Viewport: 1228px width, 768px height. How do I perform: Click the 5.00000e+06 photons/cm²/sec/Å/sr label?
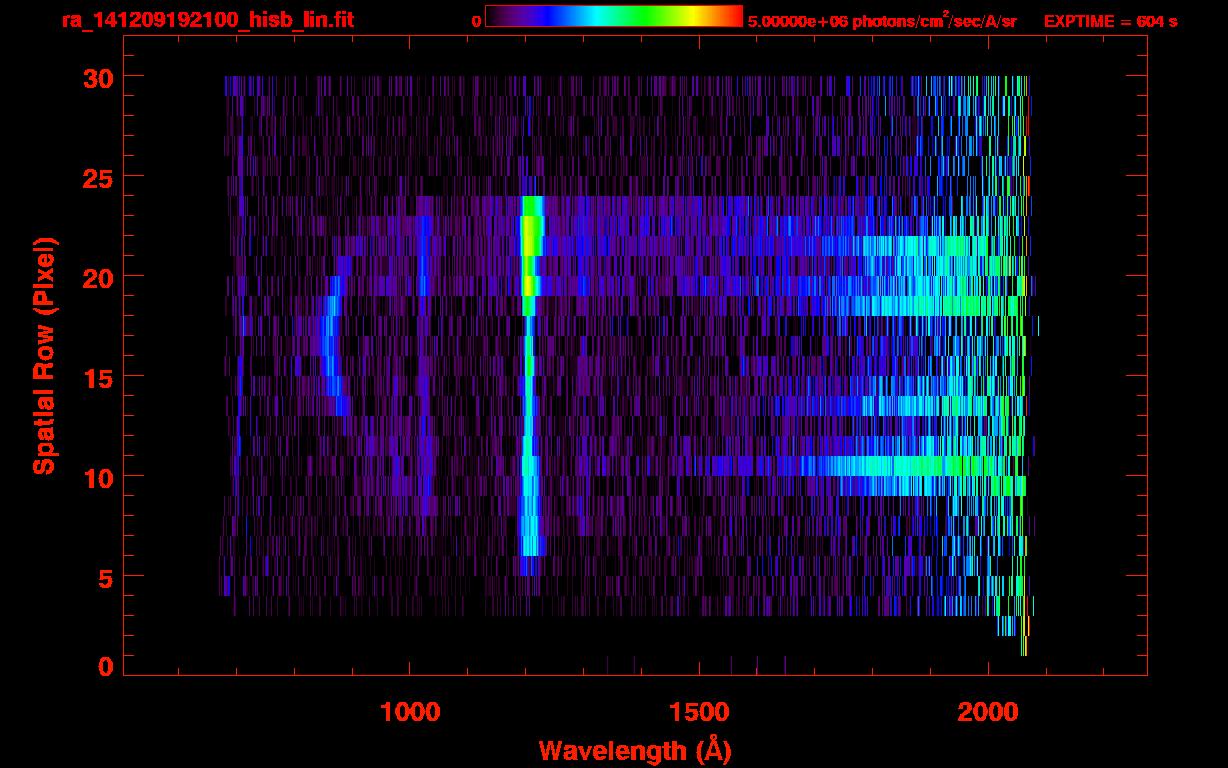(882, 20)
